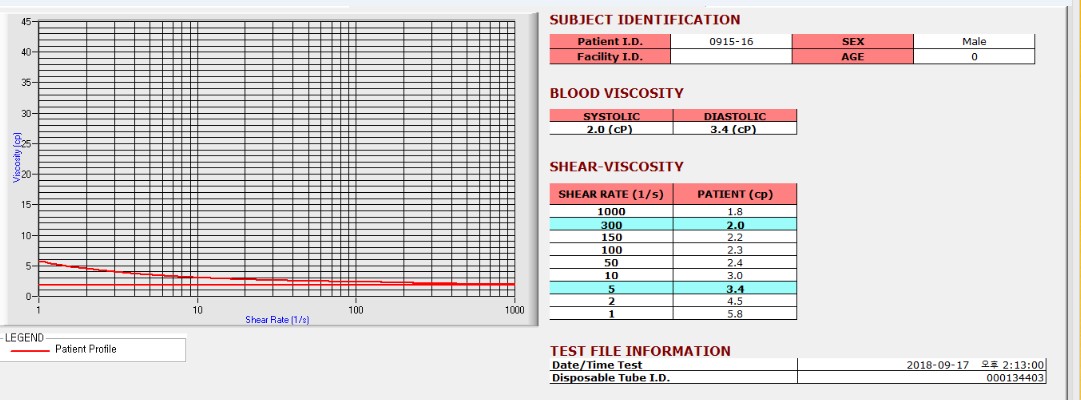
Task: Click the SHEAR RATE (1/s) column header
Action: (612, 194)
